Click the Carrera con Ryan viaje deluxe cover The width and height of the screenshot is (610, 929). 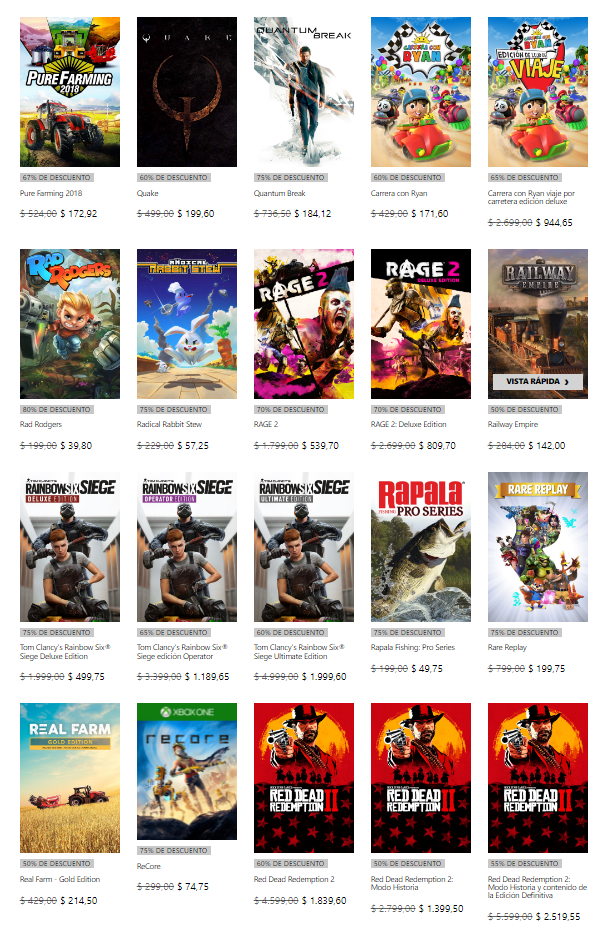point(538,92)
